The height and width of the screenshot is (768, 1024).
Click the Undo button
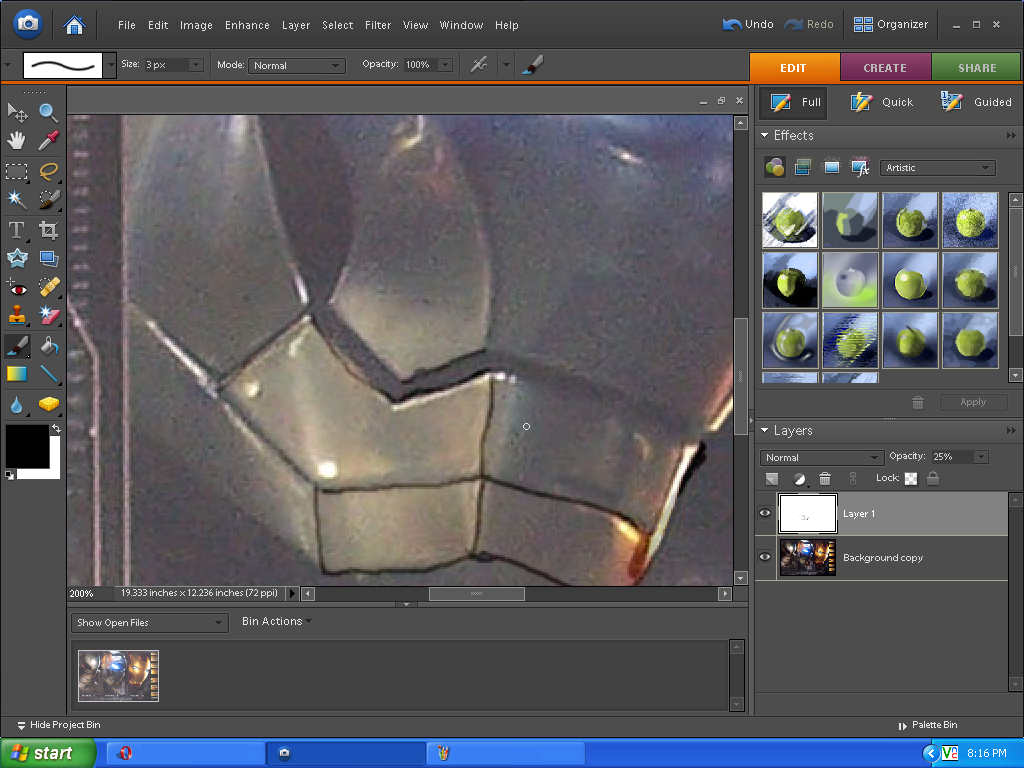coord(748,24)
